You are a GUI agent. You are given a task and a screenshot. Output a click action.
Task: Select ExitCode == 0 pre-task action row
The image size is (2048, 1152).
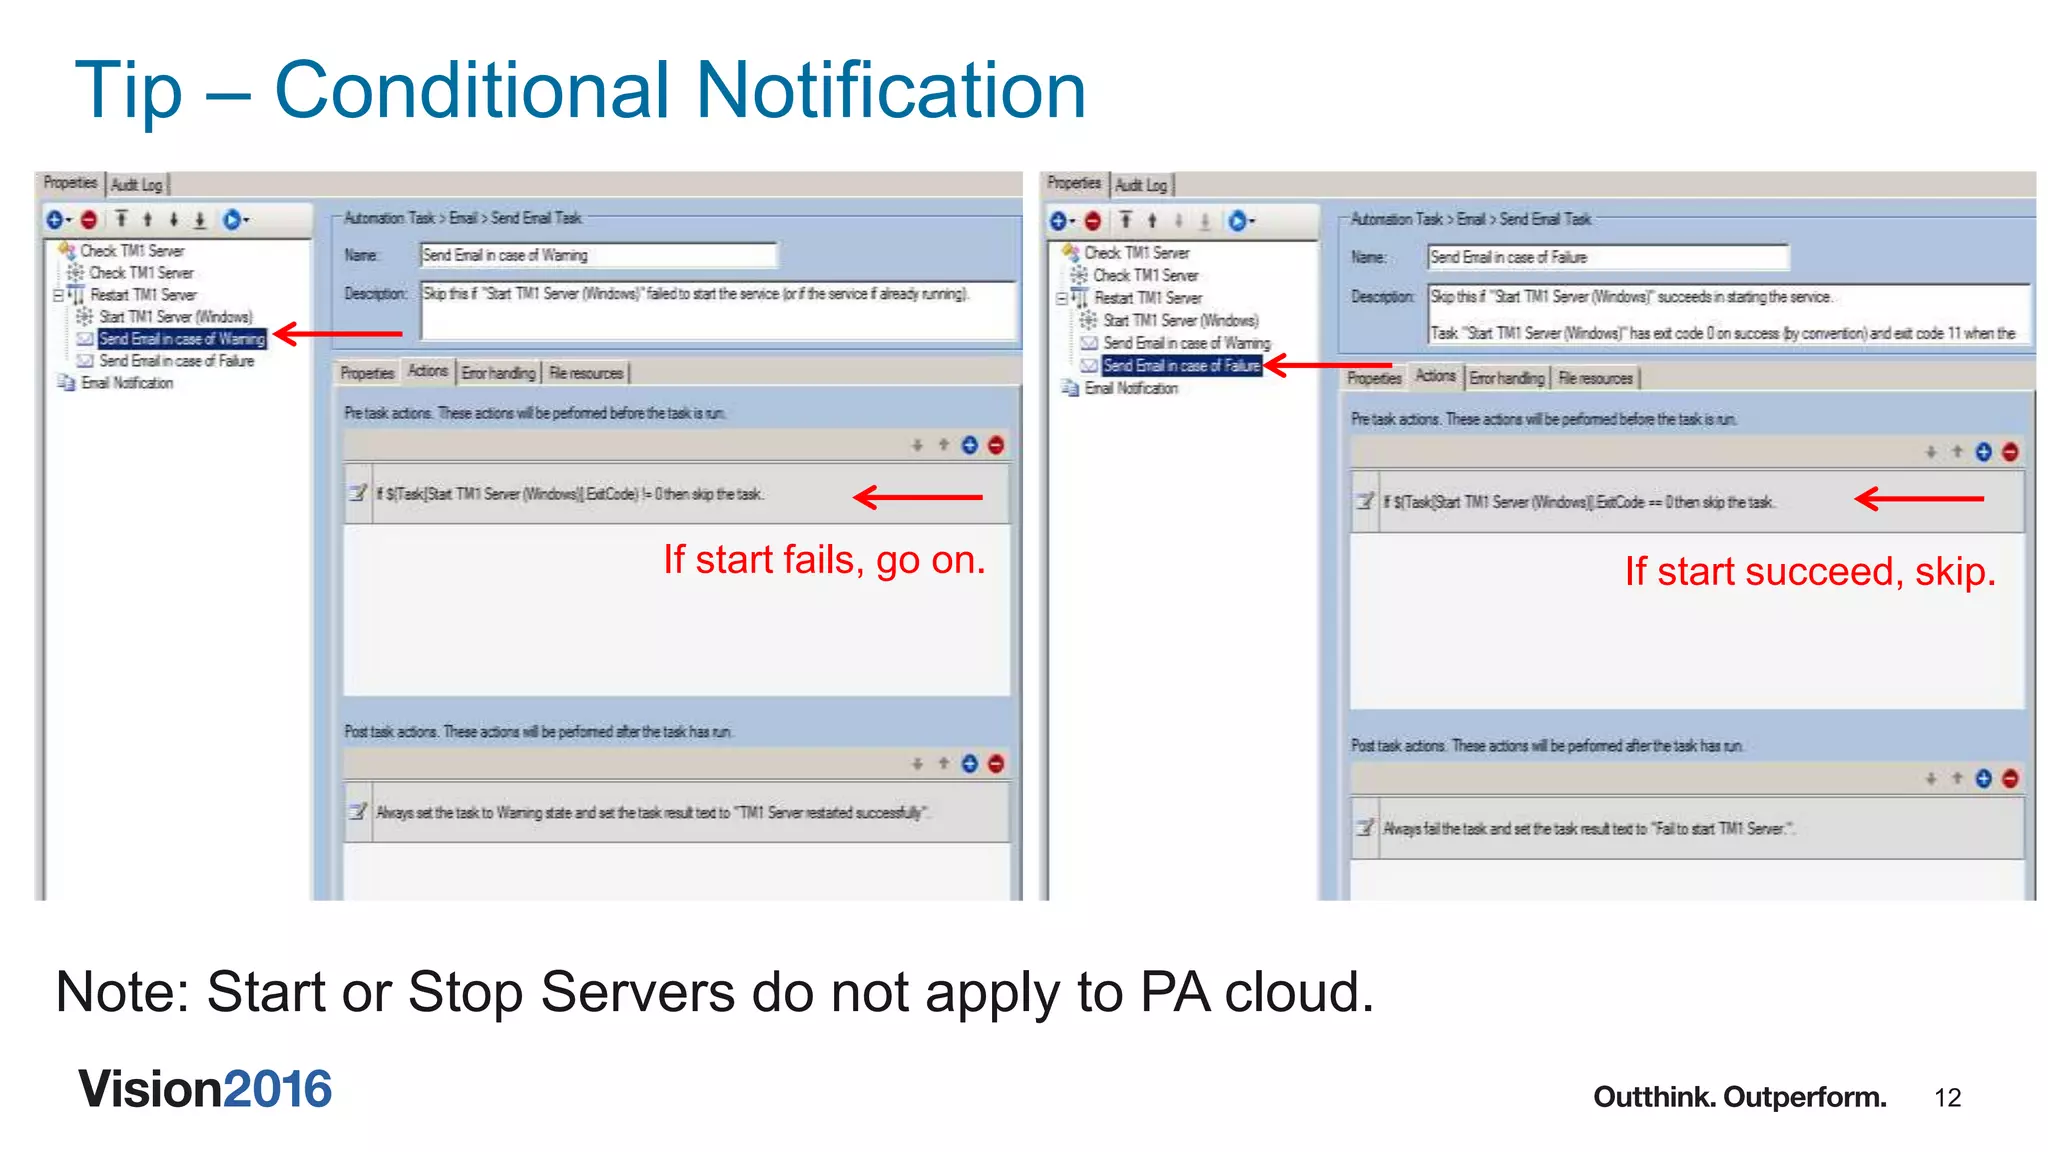pyautogui.click(x=1687, y=502)
